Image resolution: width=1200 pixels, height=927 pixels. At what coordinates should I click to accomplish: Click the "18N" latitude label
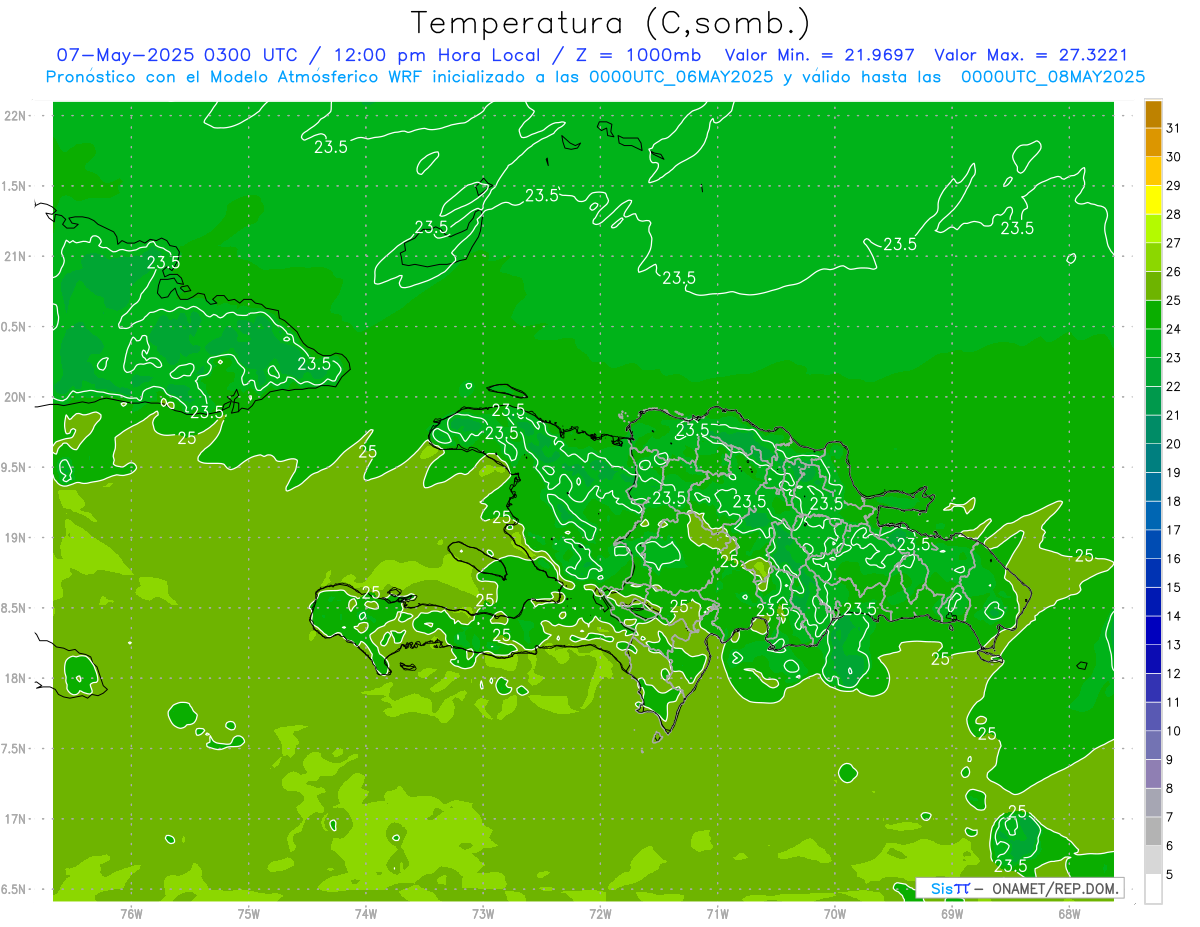pyautogui.click(x=17, y=678)
